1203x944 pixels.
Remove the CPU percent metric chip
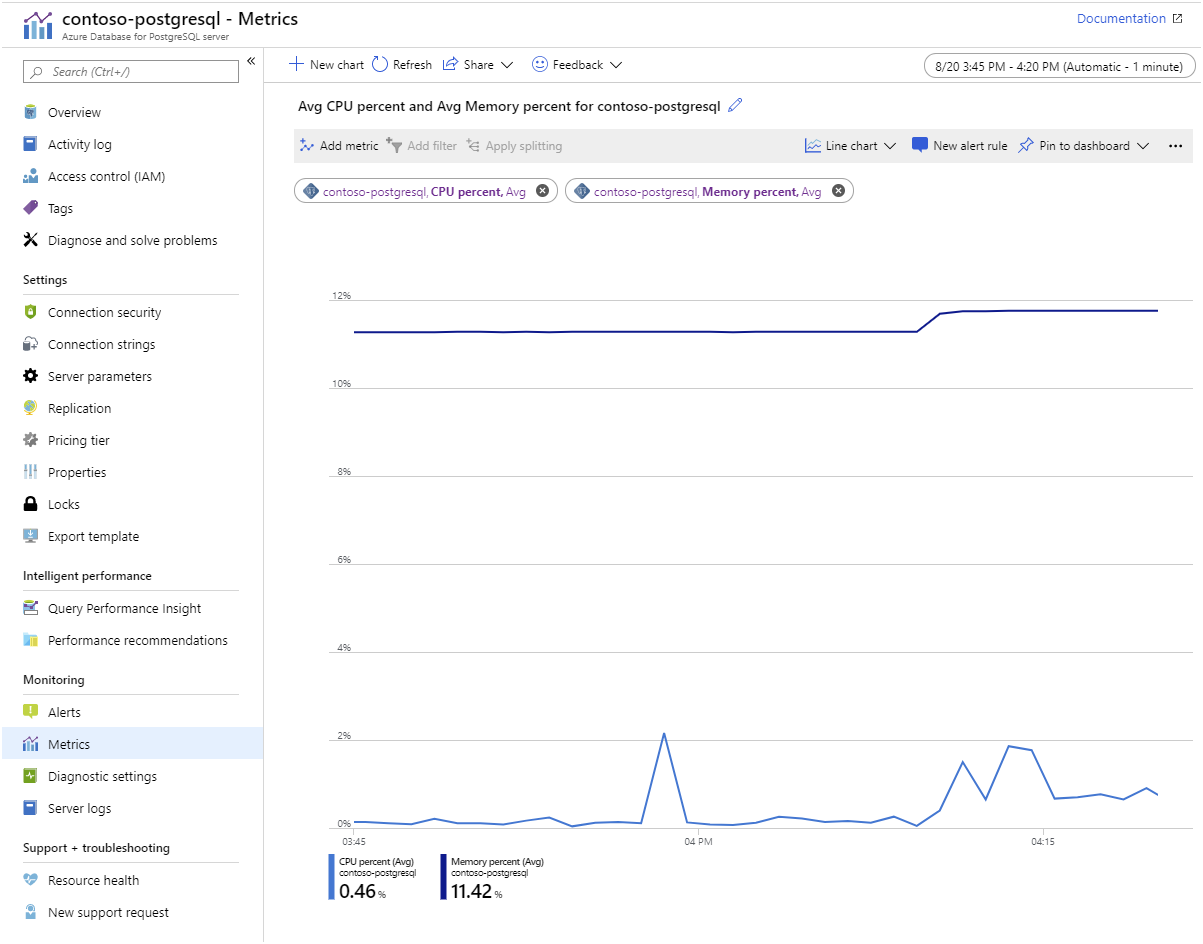[542, 191]
